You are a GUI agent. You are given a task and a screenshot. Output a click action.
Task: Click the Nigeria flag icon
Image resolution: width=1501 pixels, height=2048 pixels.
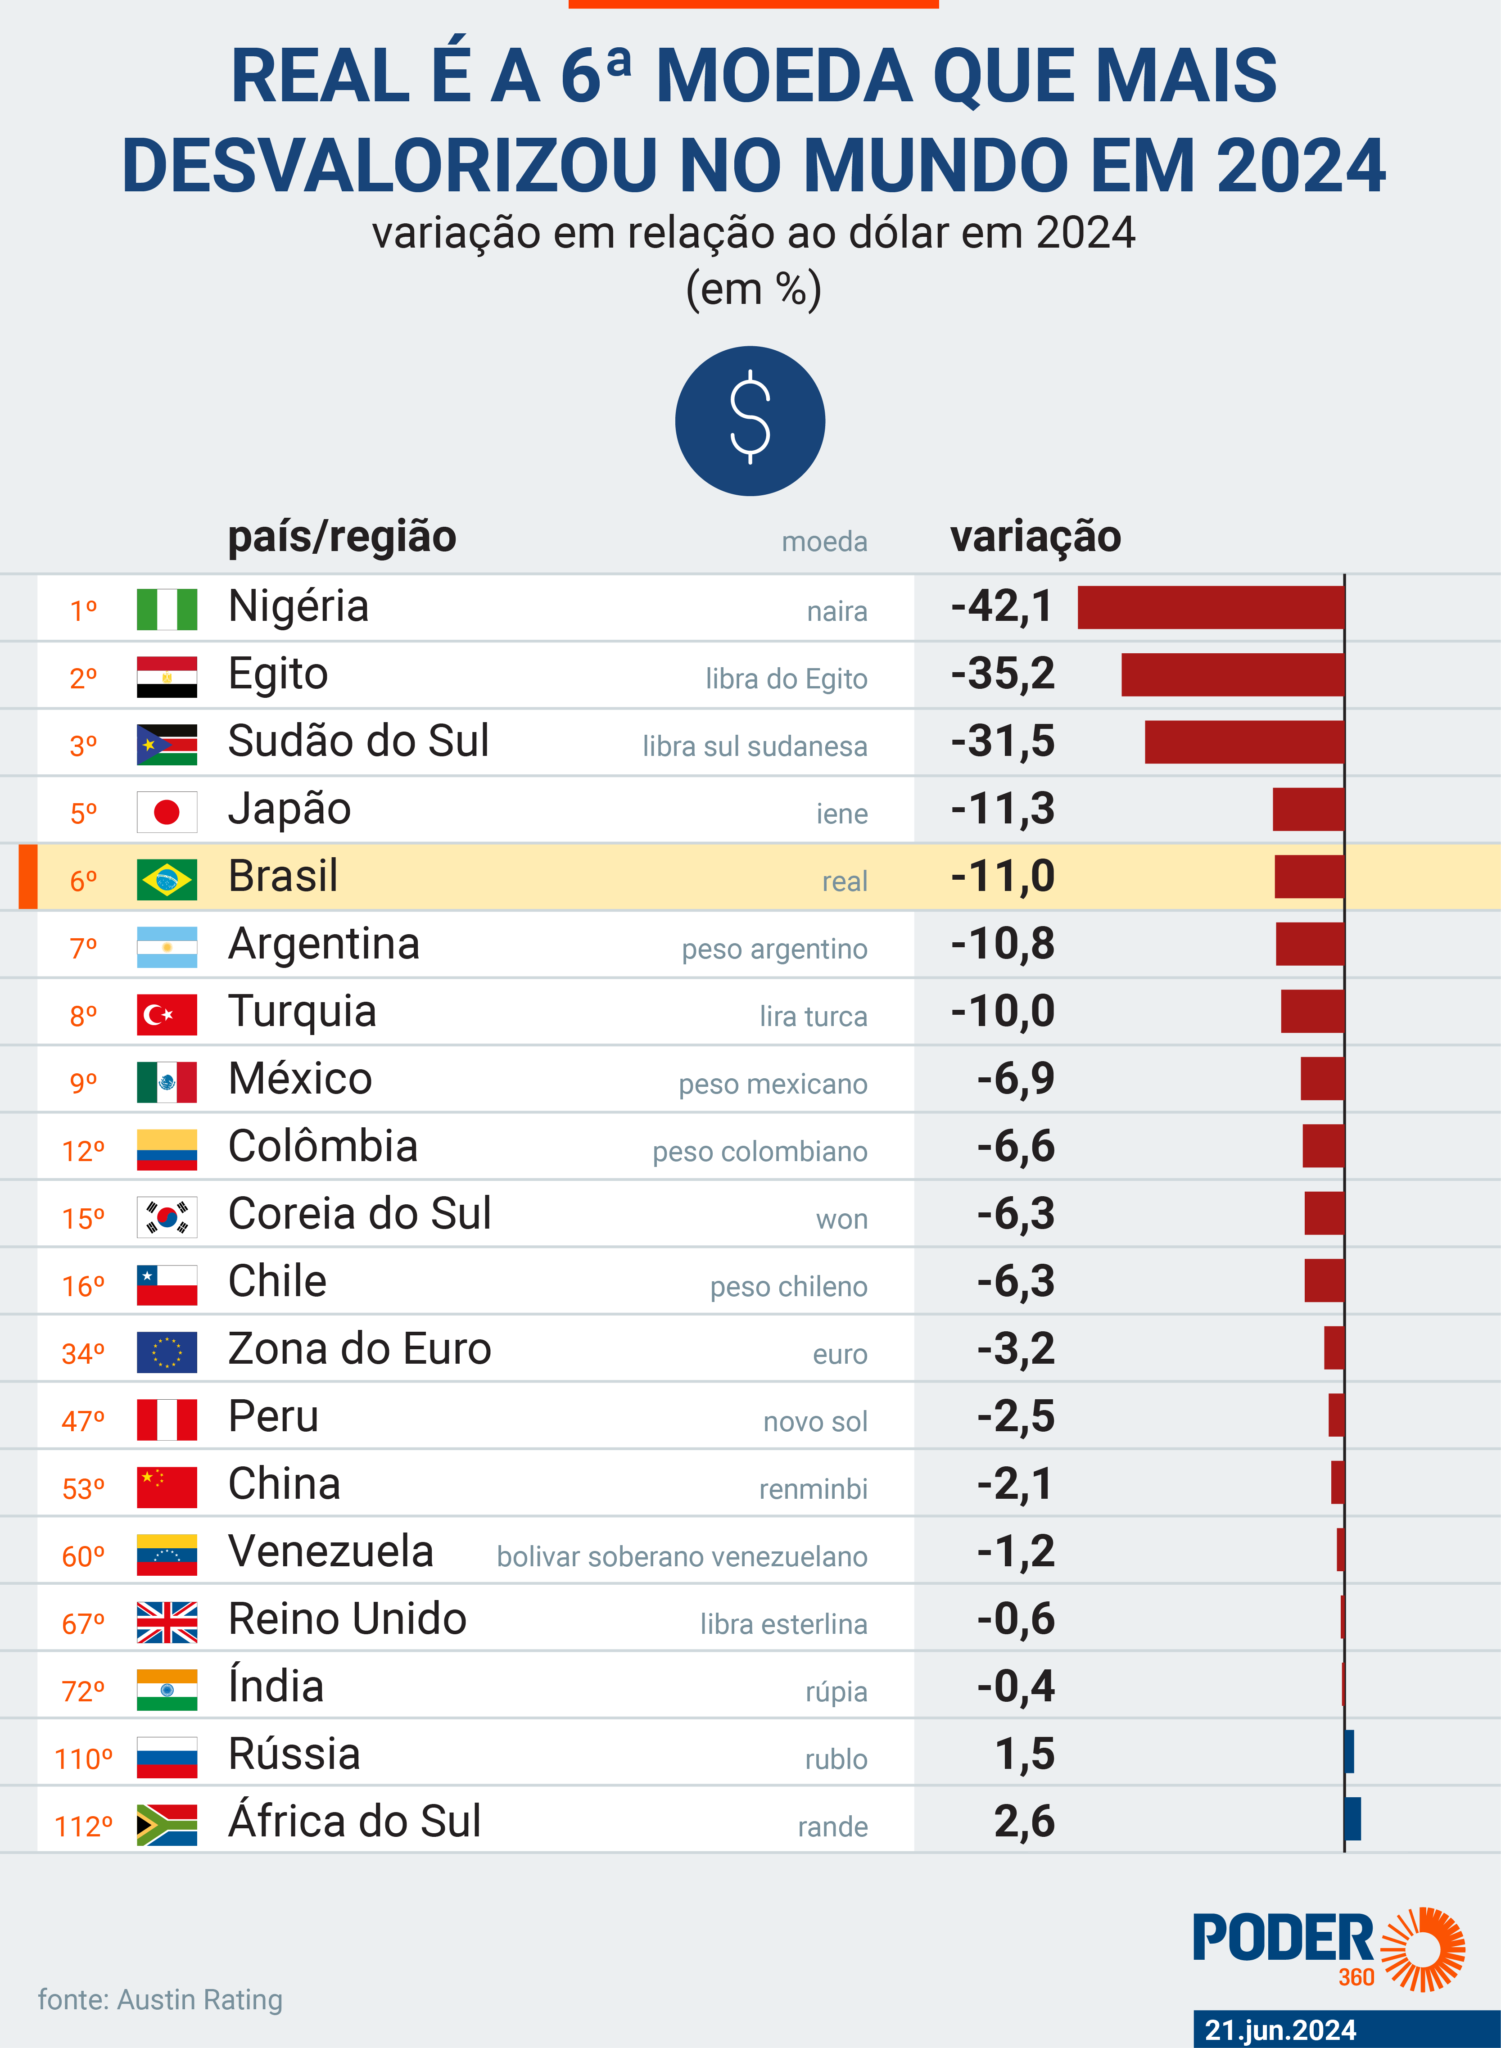click(x=167, y=609)
